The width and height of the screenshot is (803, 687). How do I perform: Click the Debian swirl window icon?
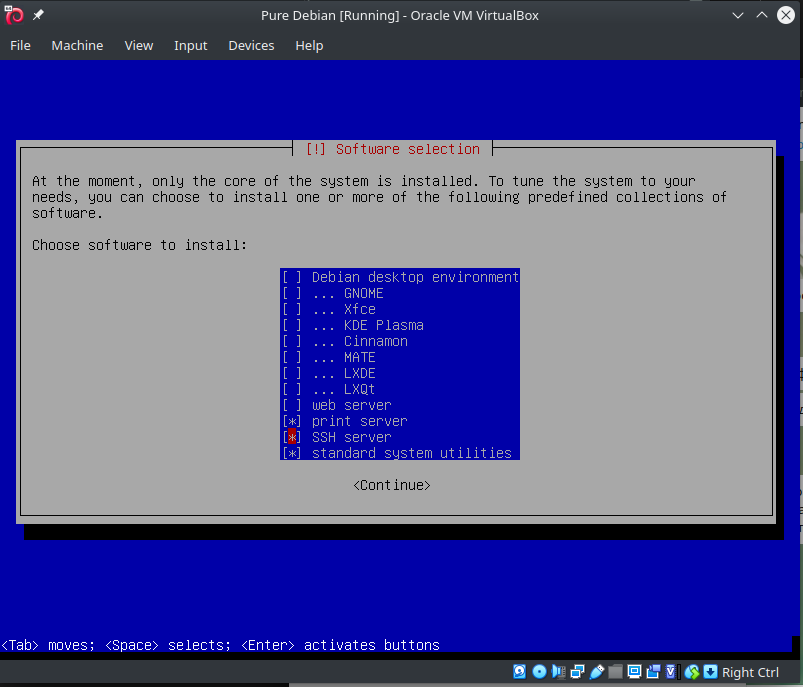[14, 15]
